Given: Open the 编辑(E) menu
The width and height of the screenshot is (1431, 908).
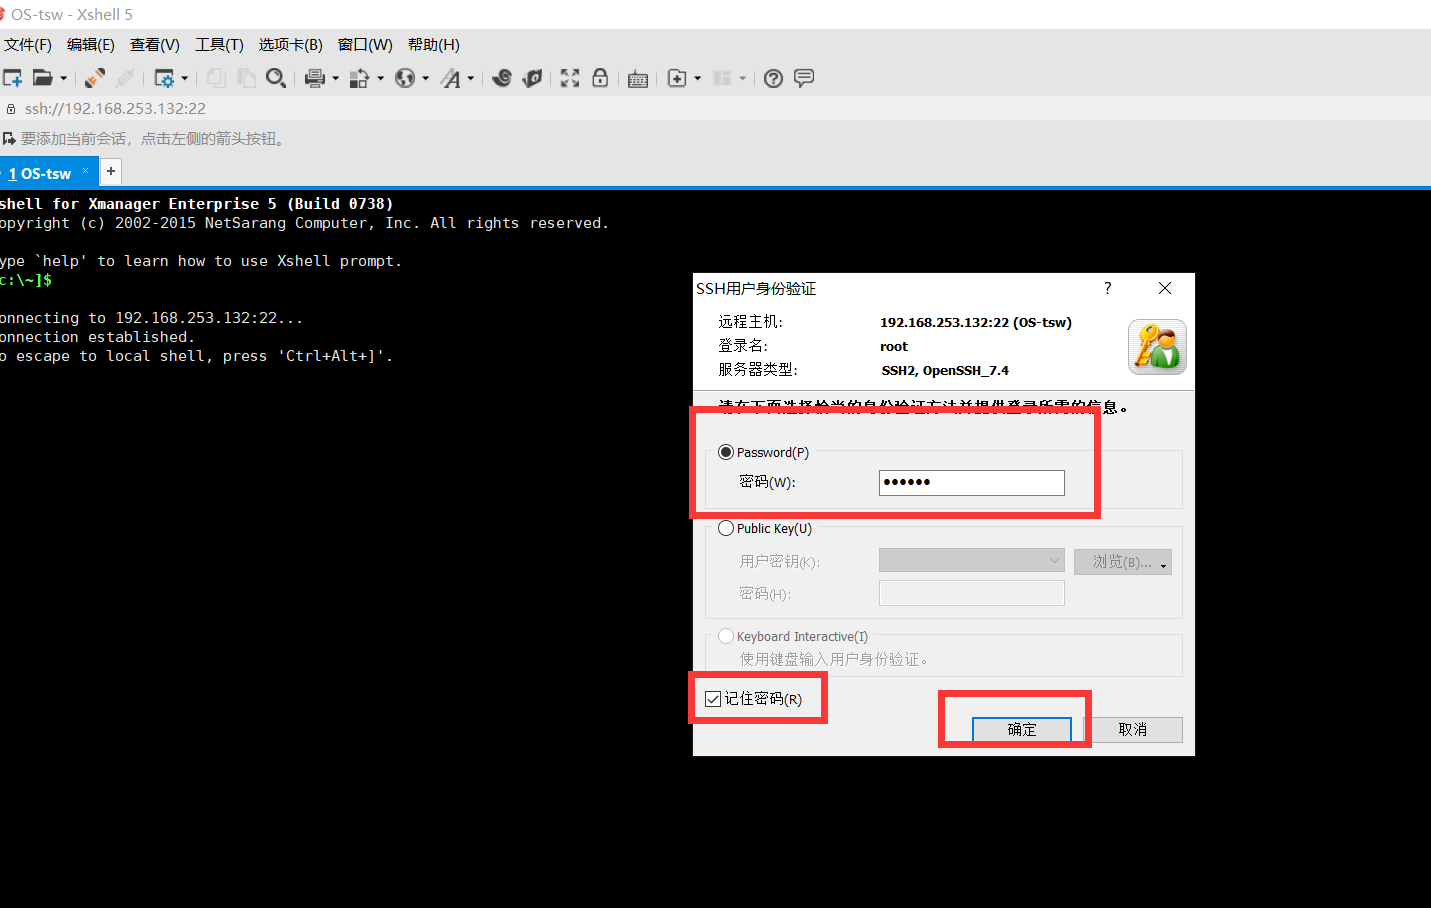Looking at the screenshot, I should [x=91, y=45].
